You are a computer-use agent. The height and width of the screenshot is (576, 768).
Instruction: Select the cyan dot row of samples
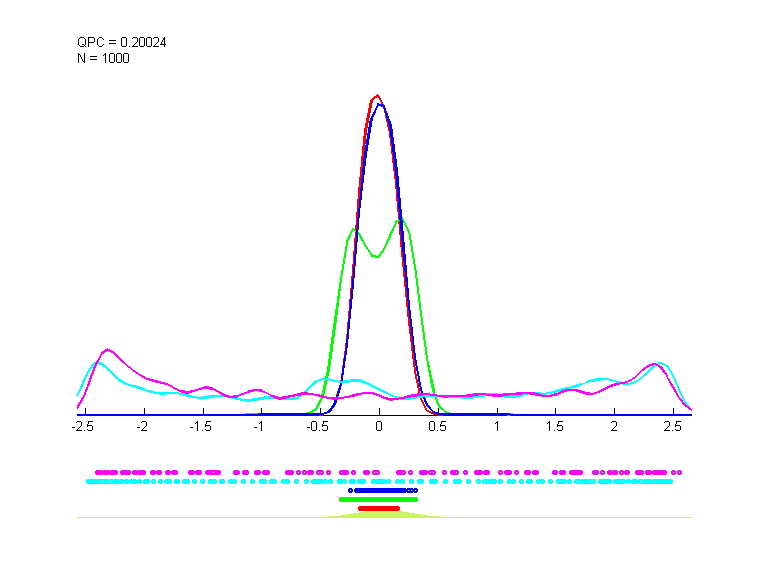point(378,481)
